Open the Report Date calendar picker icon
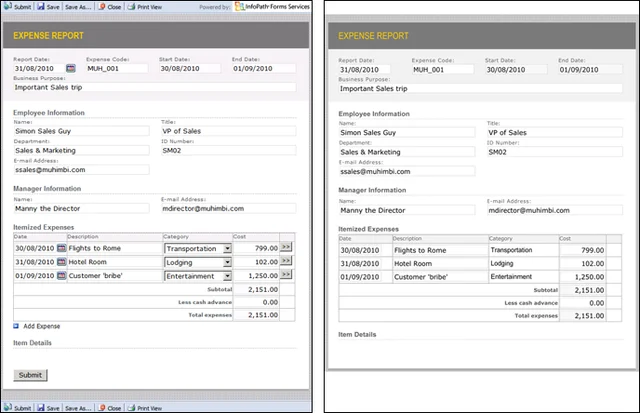The width and height of the screenshot is (640, 413). point(71,68)
